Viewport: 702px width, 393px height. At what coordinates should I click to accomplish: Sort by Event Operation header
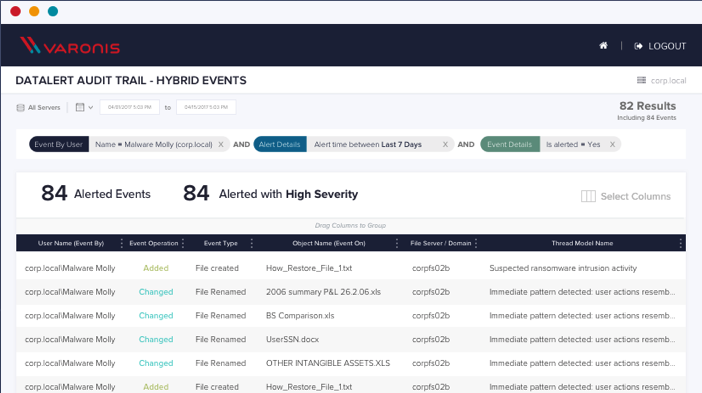(x=154, y=243)
